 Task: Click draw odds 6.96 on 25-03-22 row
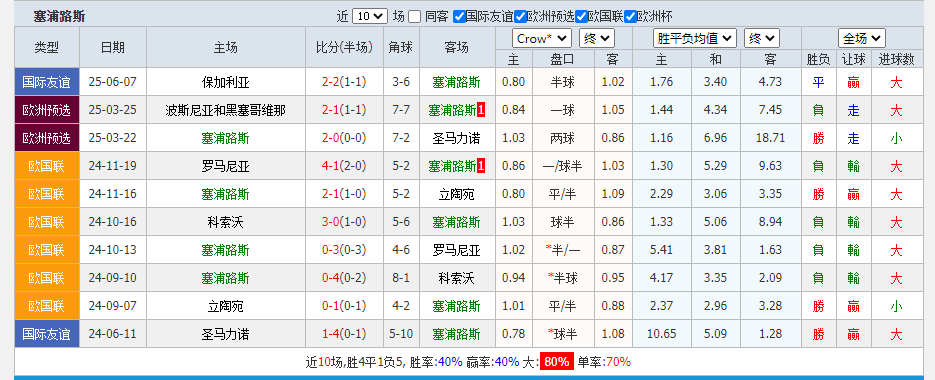tap(716, 138)
